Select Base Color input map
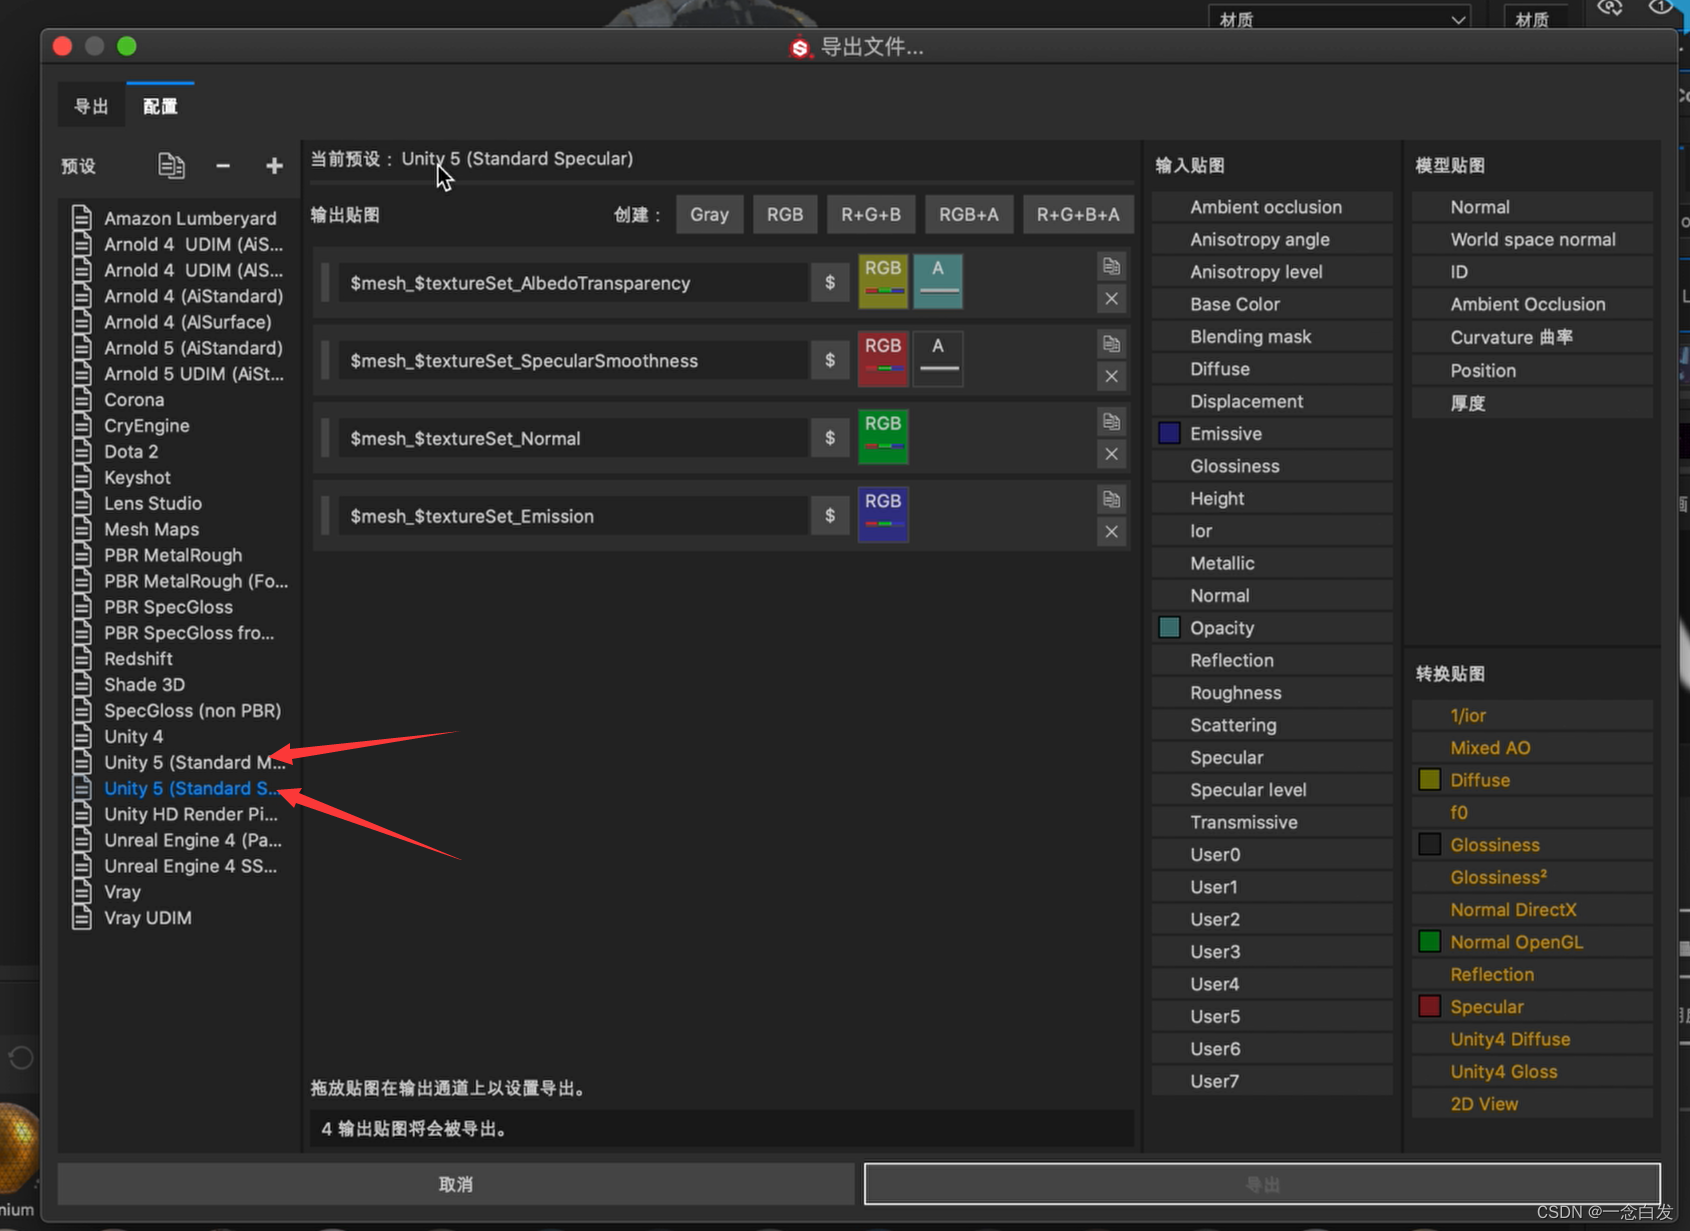 1272,304
